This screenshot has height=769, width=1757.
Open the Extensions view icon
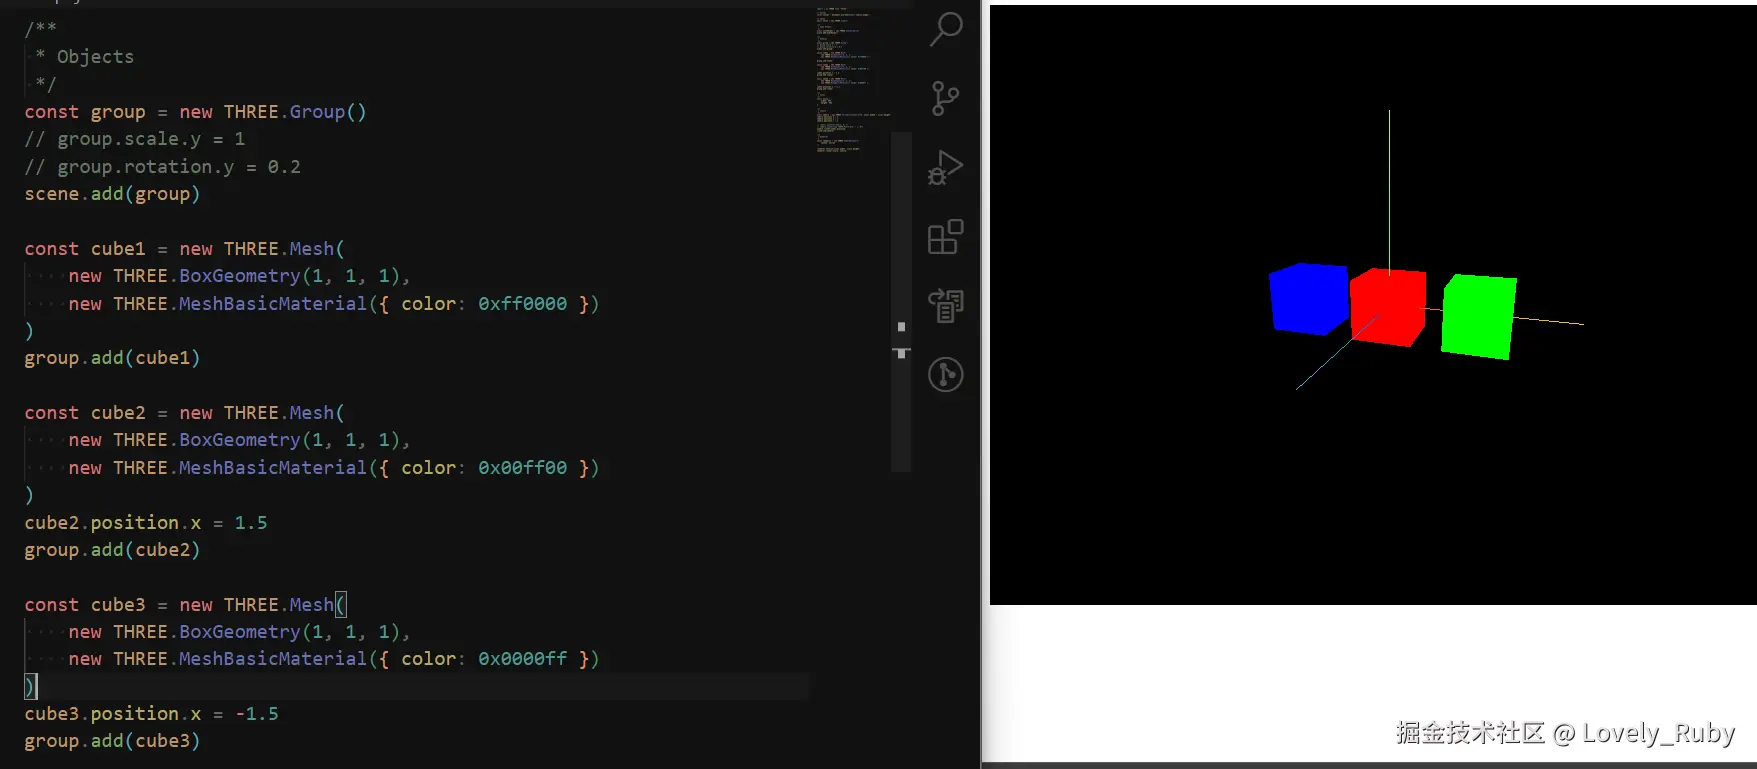[945, 237]
